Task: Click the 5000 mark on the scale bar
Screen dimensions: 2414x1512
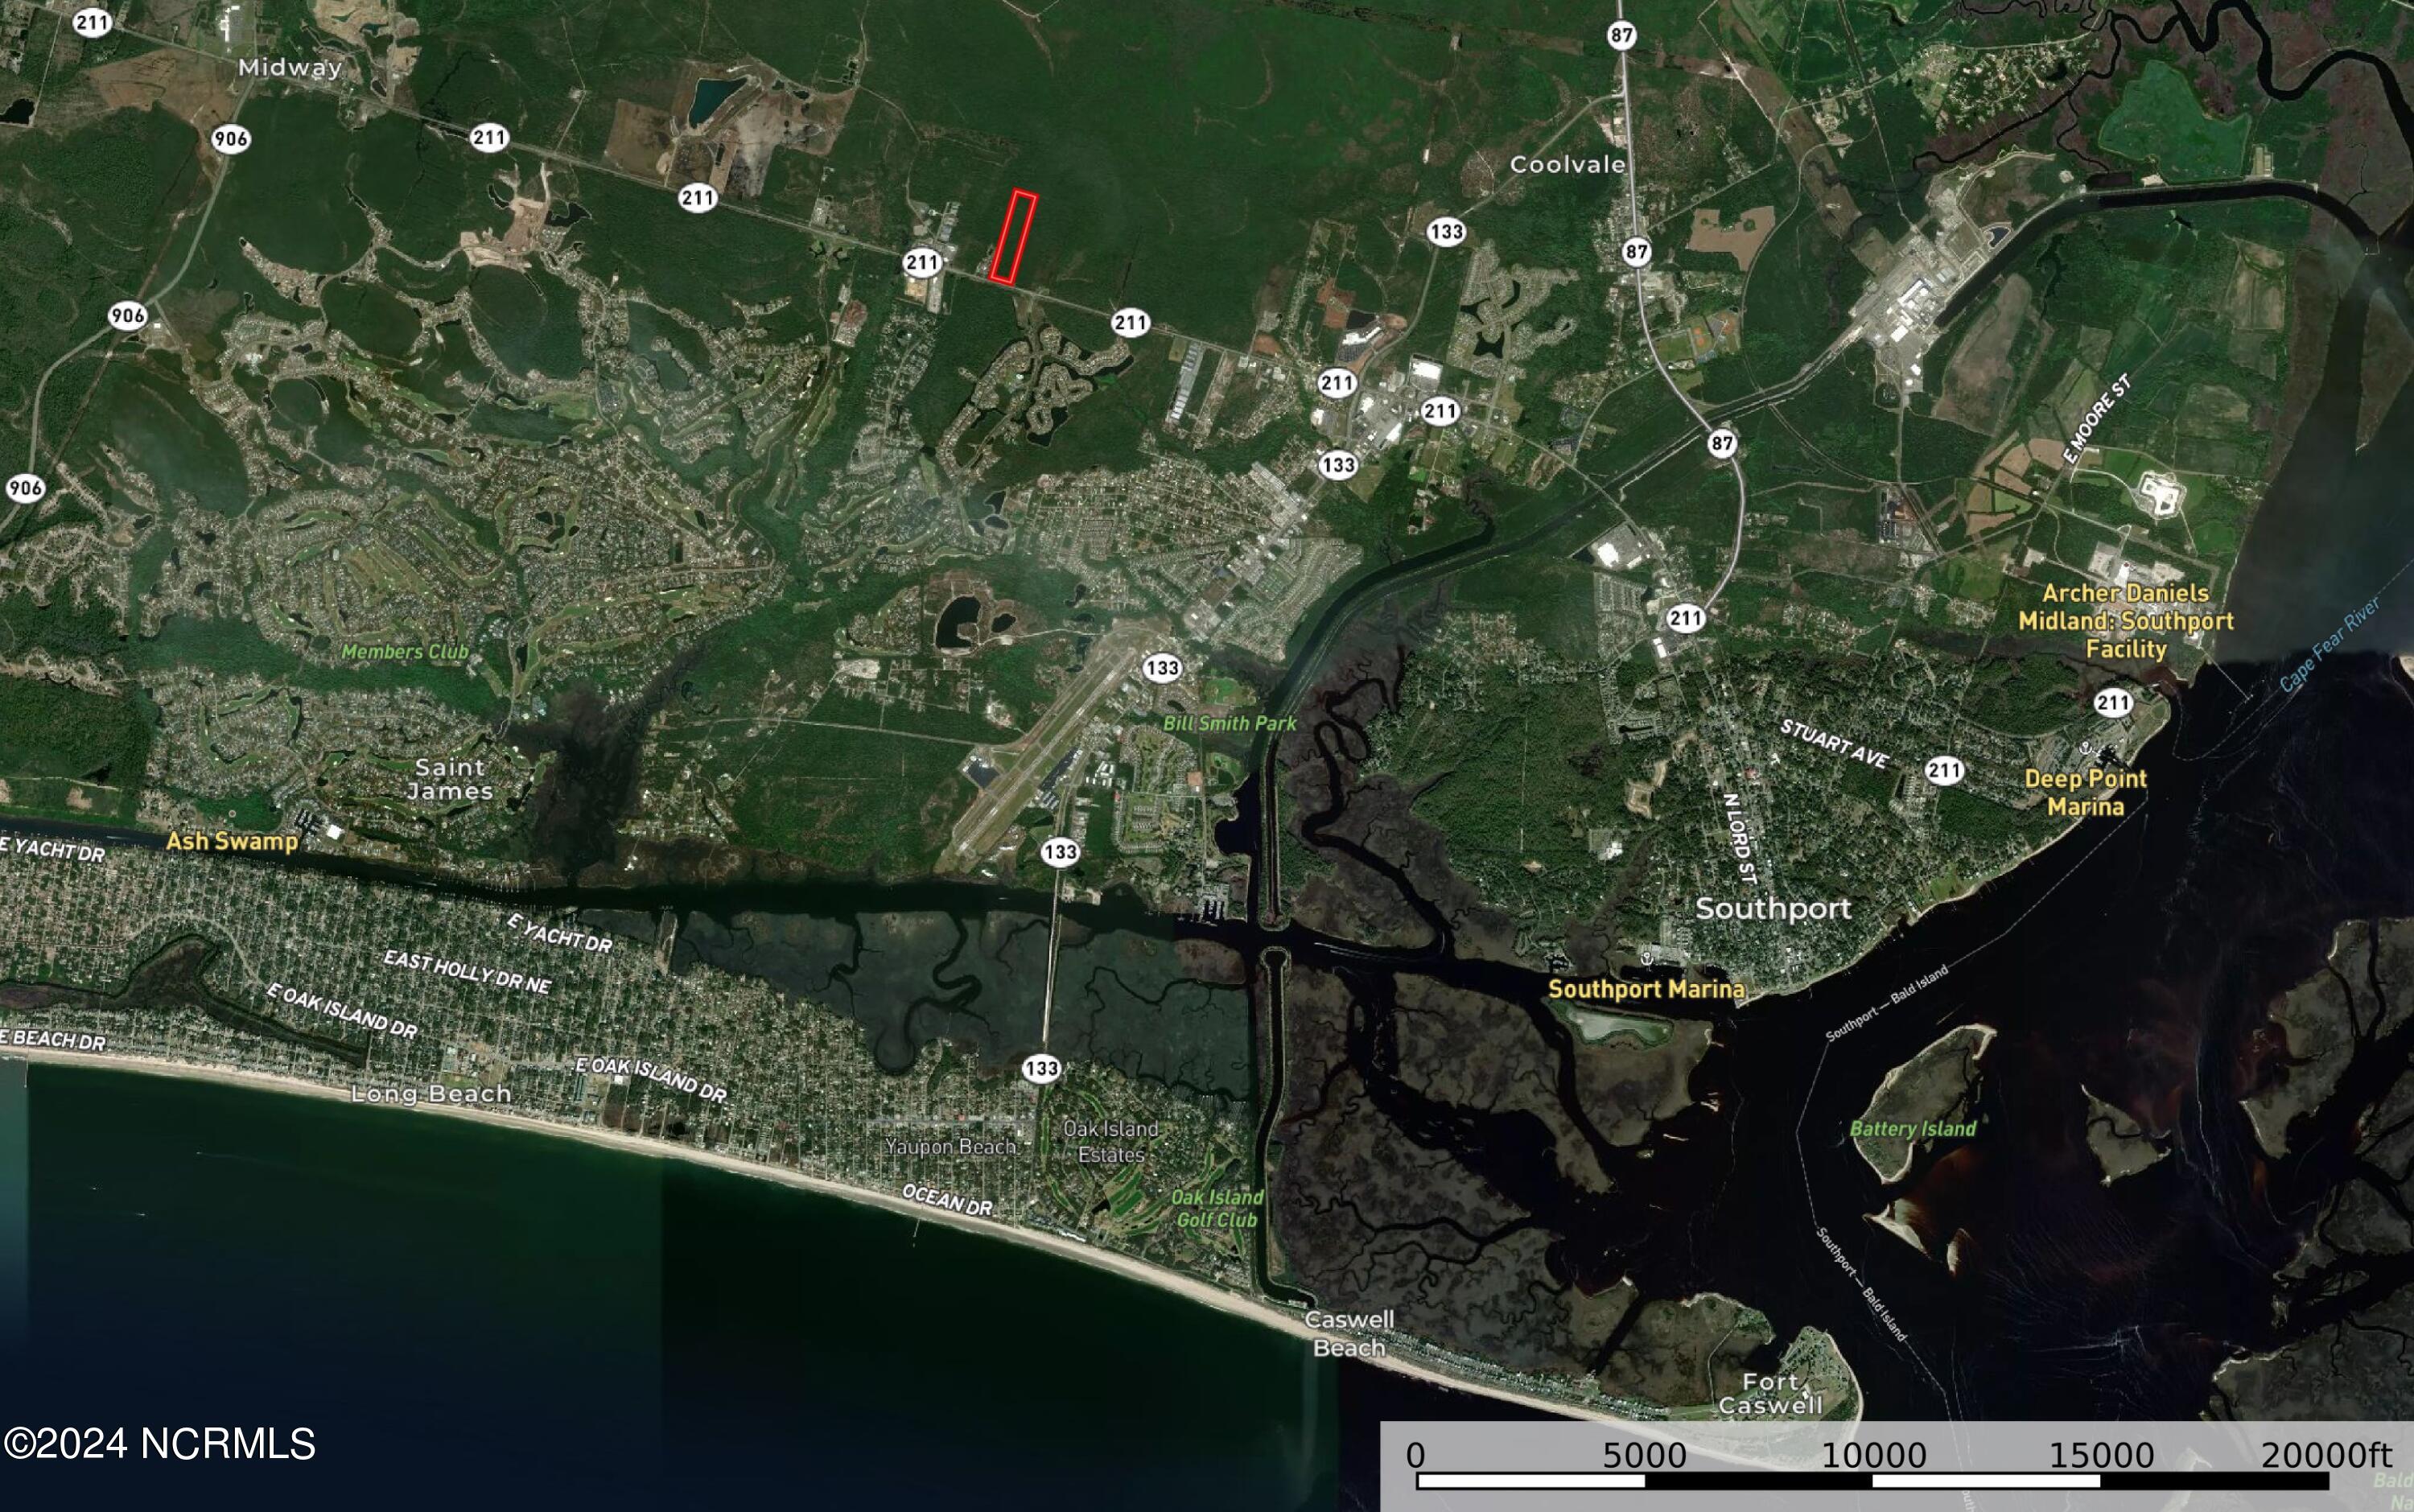Action: pos(1644,1455)
